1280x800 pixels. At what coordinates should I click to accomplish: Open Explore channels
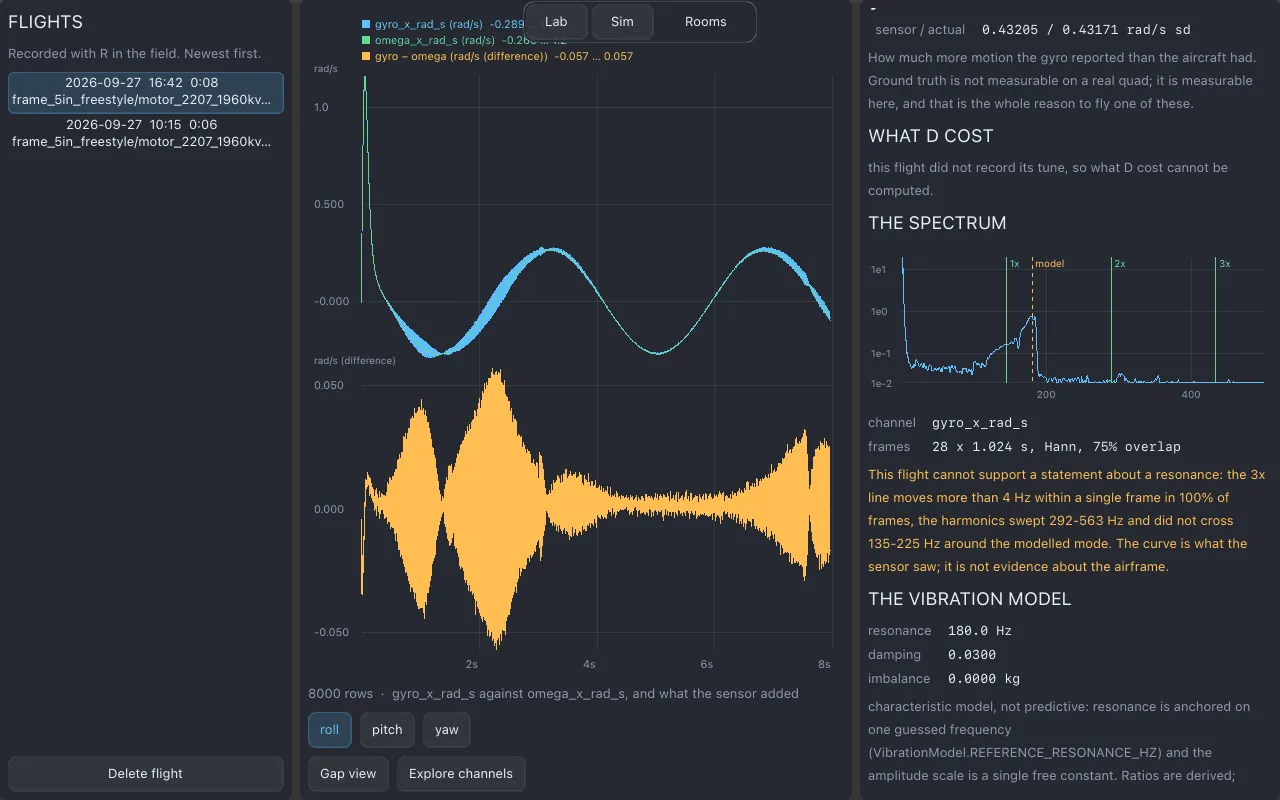[461, 774]
